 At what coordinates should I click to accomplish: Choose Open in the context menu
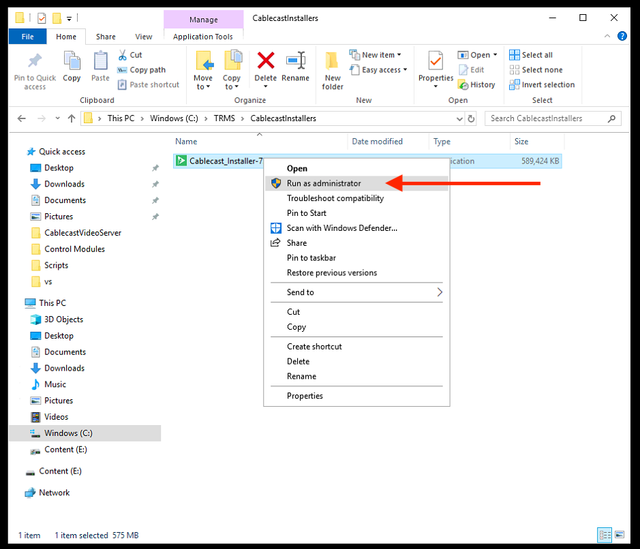click(x=357, y=169)
